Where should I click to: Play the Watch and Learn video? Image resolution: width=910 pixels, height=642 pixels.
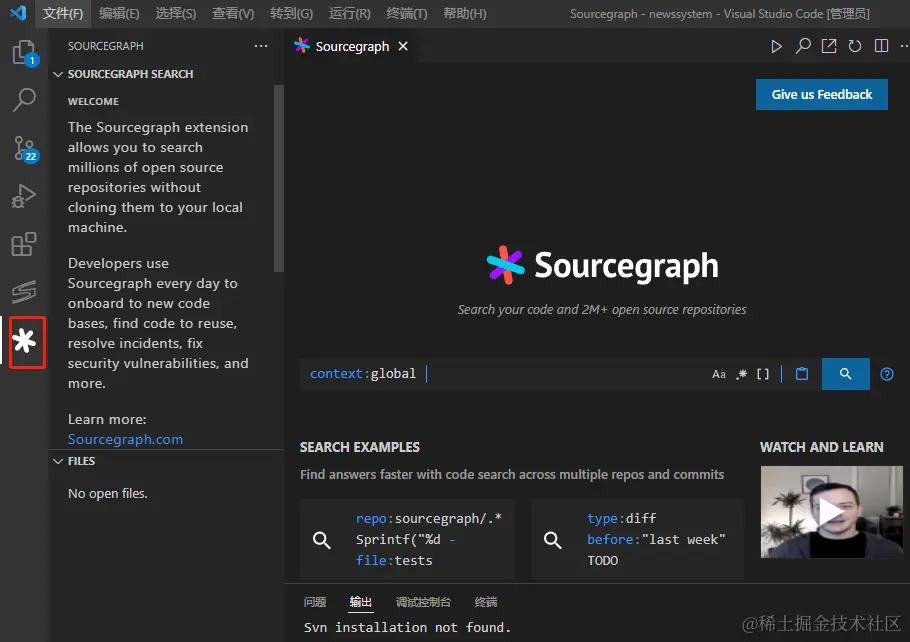(x=831, y=512)
